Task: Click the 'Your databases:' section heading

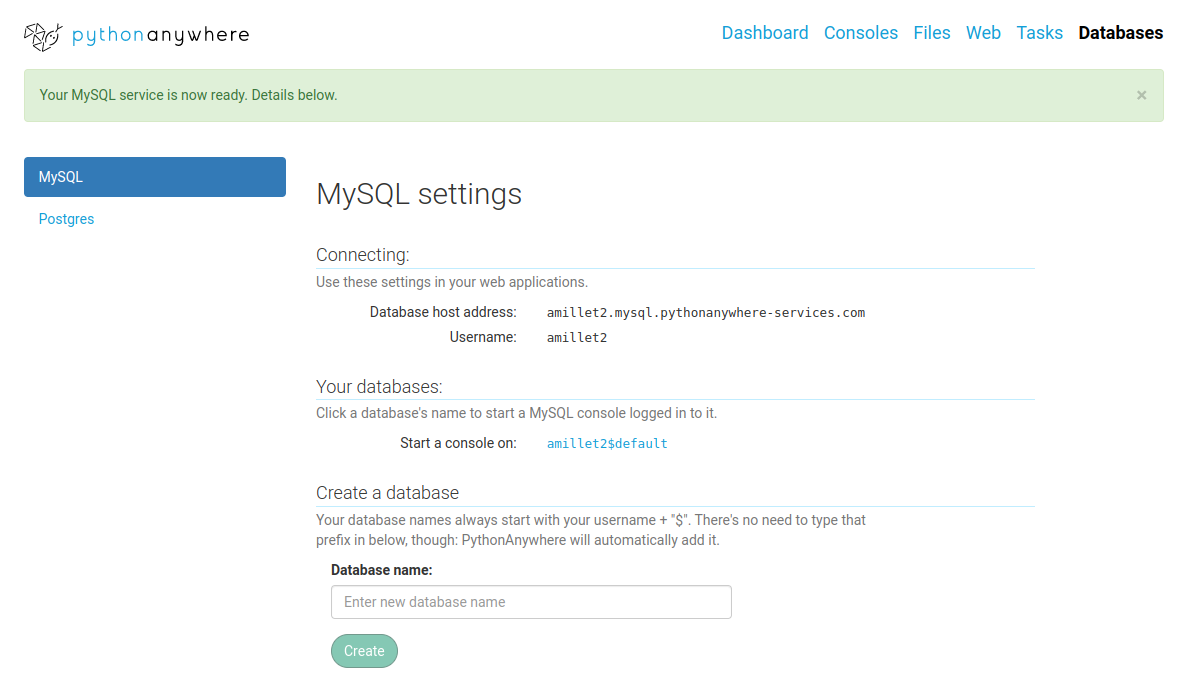Action: 379,386
